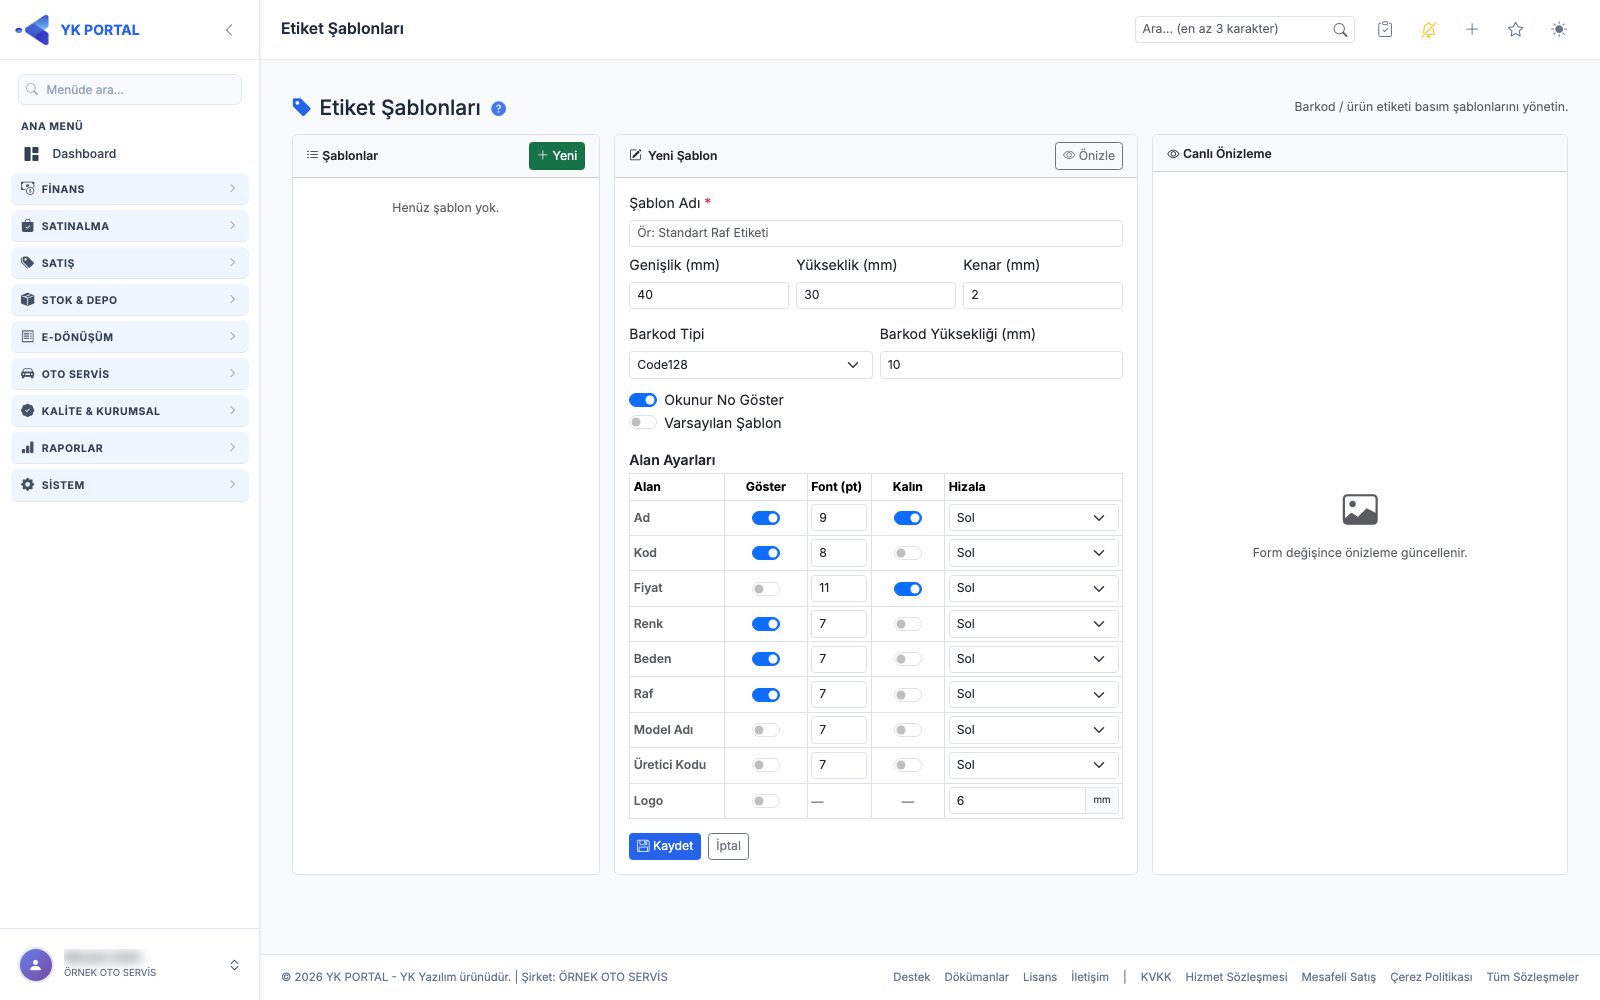Screen dimensions: 1600x1000
Task: Open Hizala dropdown for the Ad row
Action: coord(1033,518)
